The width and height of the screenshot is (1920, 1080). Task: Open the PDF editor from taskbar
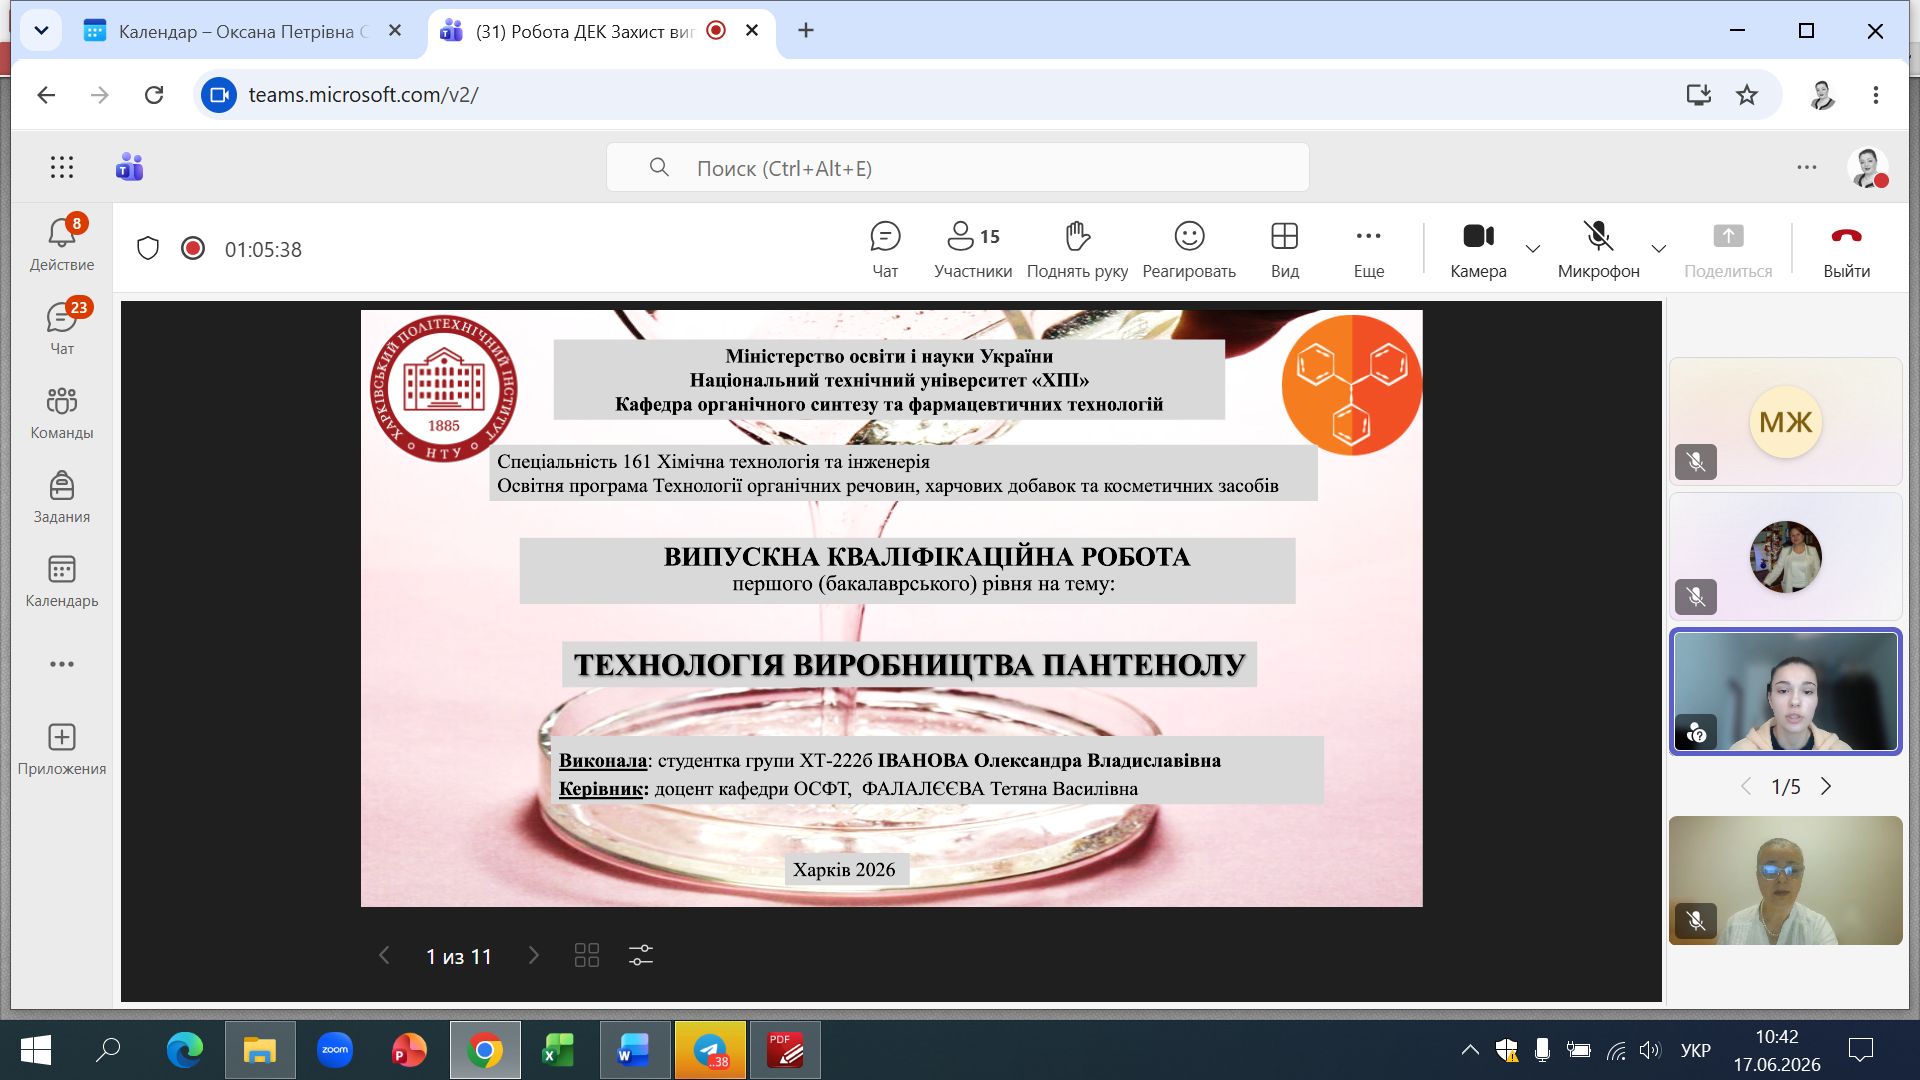pos(785,1050)
